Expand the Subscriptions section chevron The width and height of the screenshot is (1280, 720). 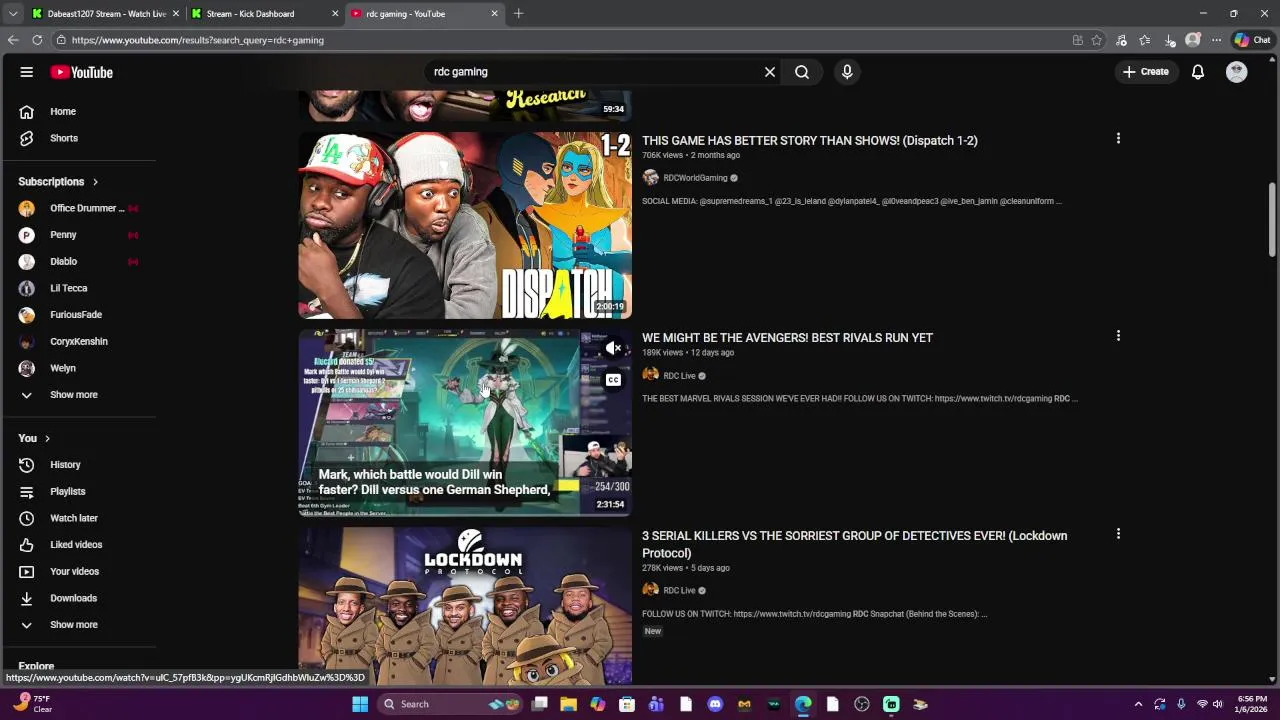(x=95, y=182)
